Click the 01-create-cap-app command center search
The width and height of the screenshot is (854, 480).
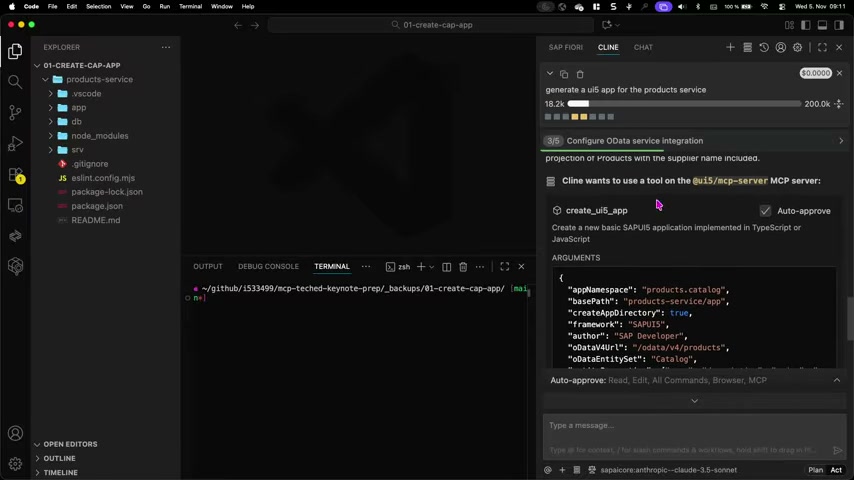click(x=431, y=25)
